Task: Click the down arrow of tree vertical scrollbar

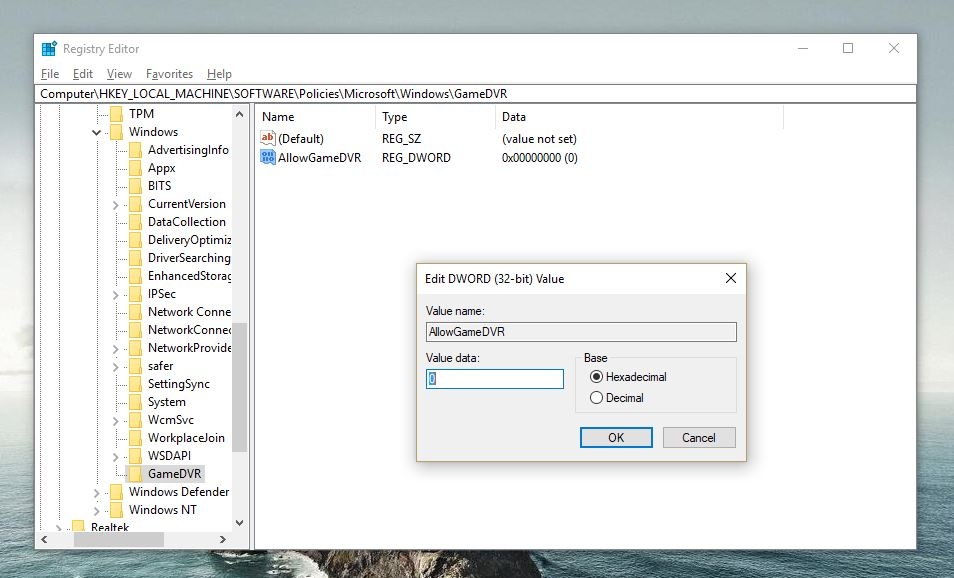Action: click(239, 523)
